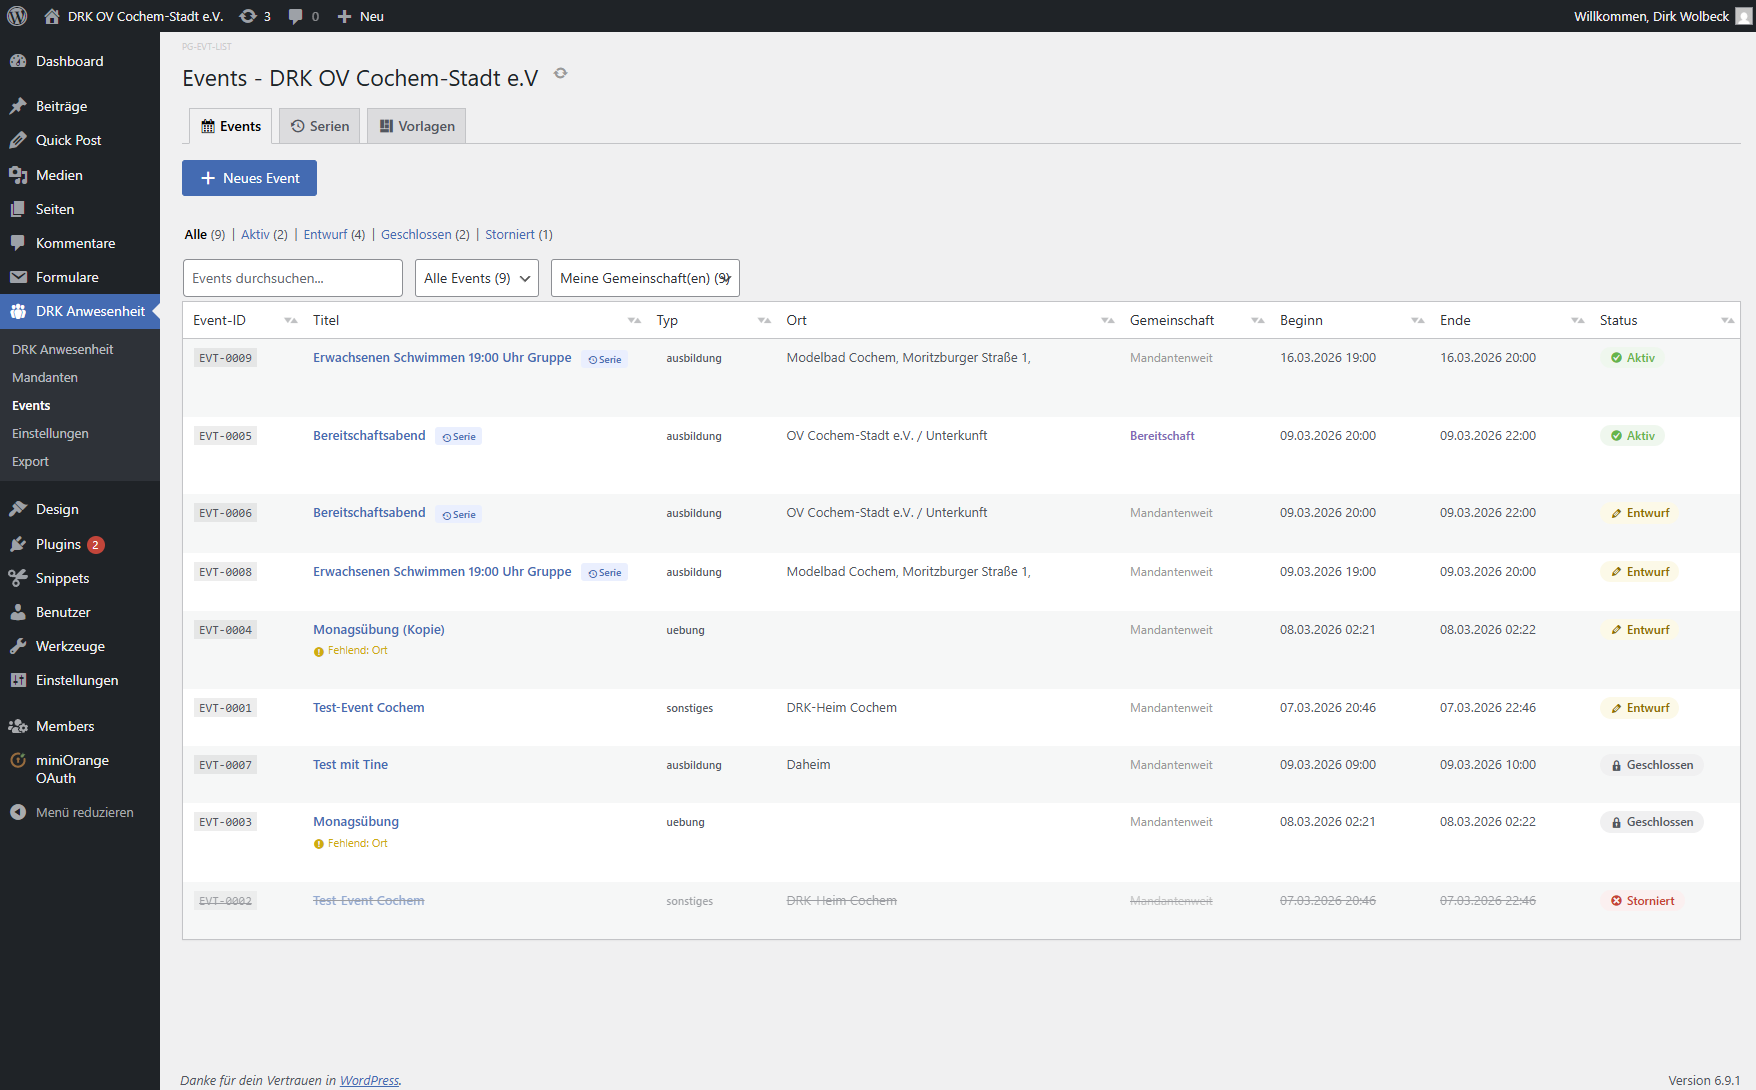Click the Beiträge pin icon
The width and height of the screenshot is (1756, 1090).
point(18,106)
